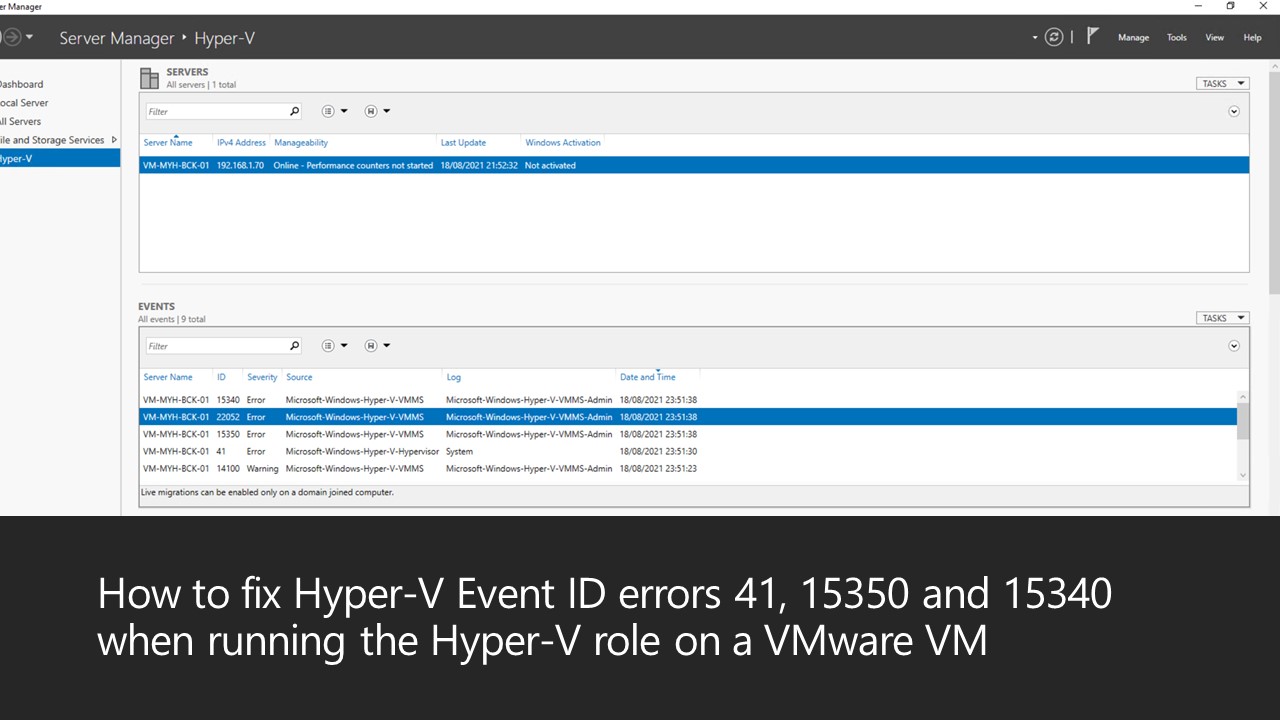Click the save filter icon in the Events toolbar
1280x720 pixels.
click(x=371, y=345)
